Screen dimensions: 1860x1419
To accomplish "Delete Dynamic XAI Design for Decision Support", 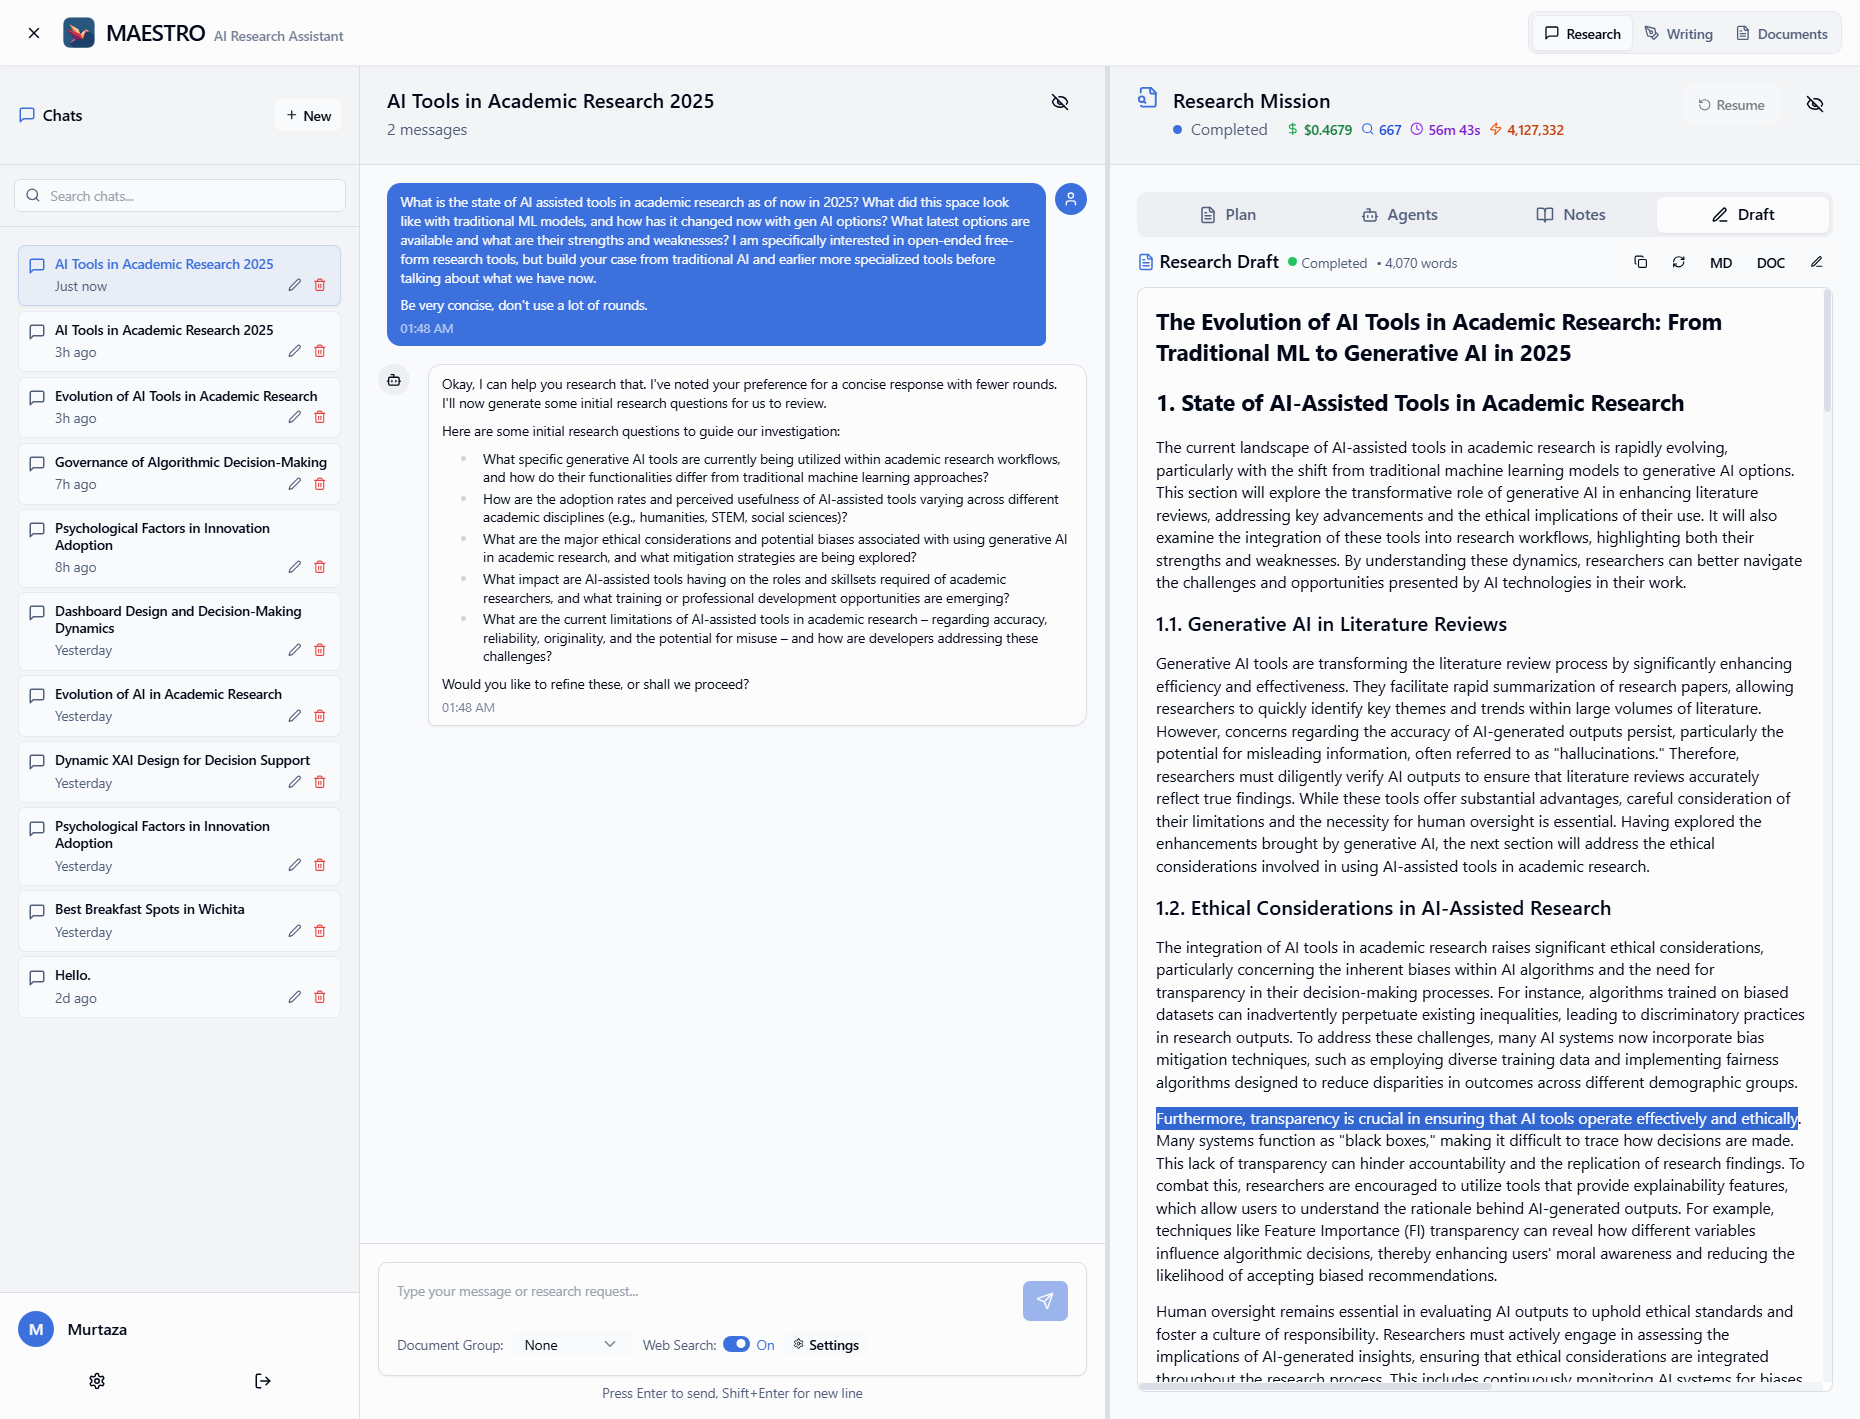I will pos(320,782).
